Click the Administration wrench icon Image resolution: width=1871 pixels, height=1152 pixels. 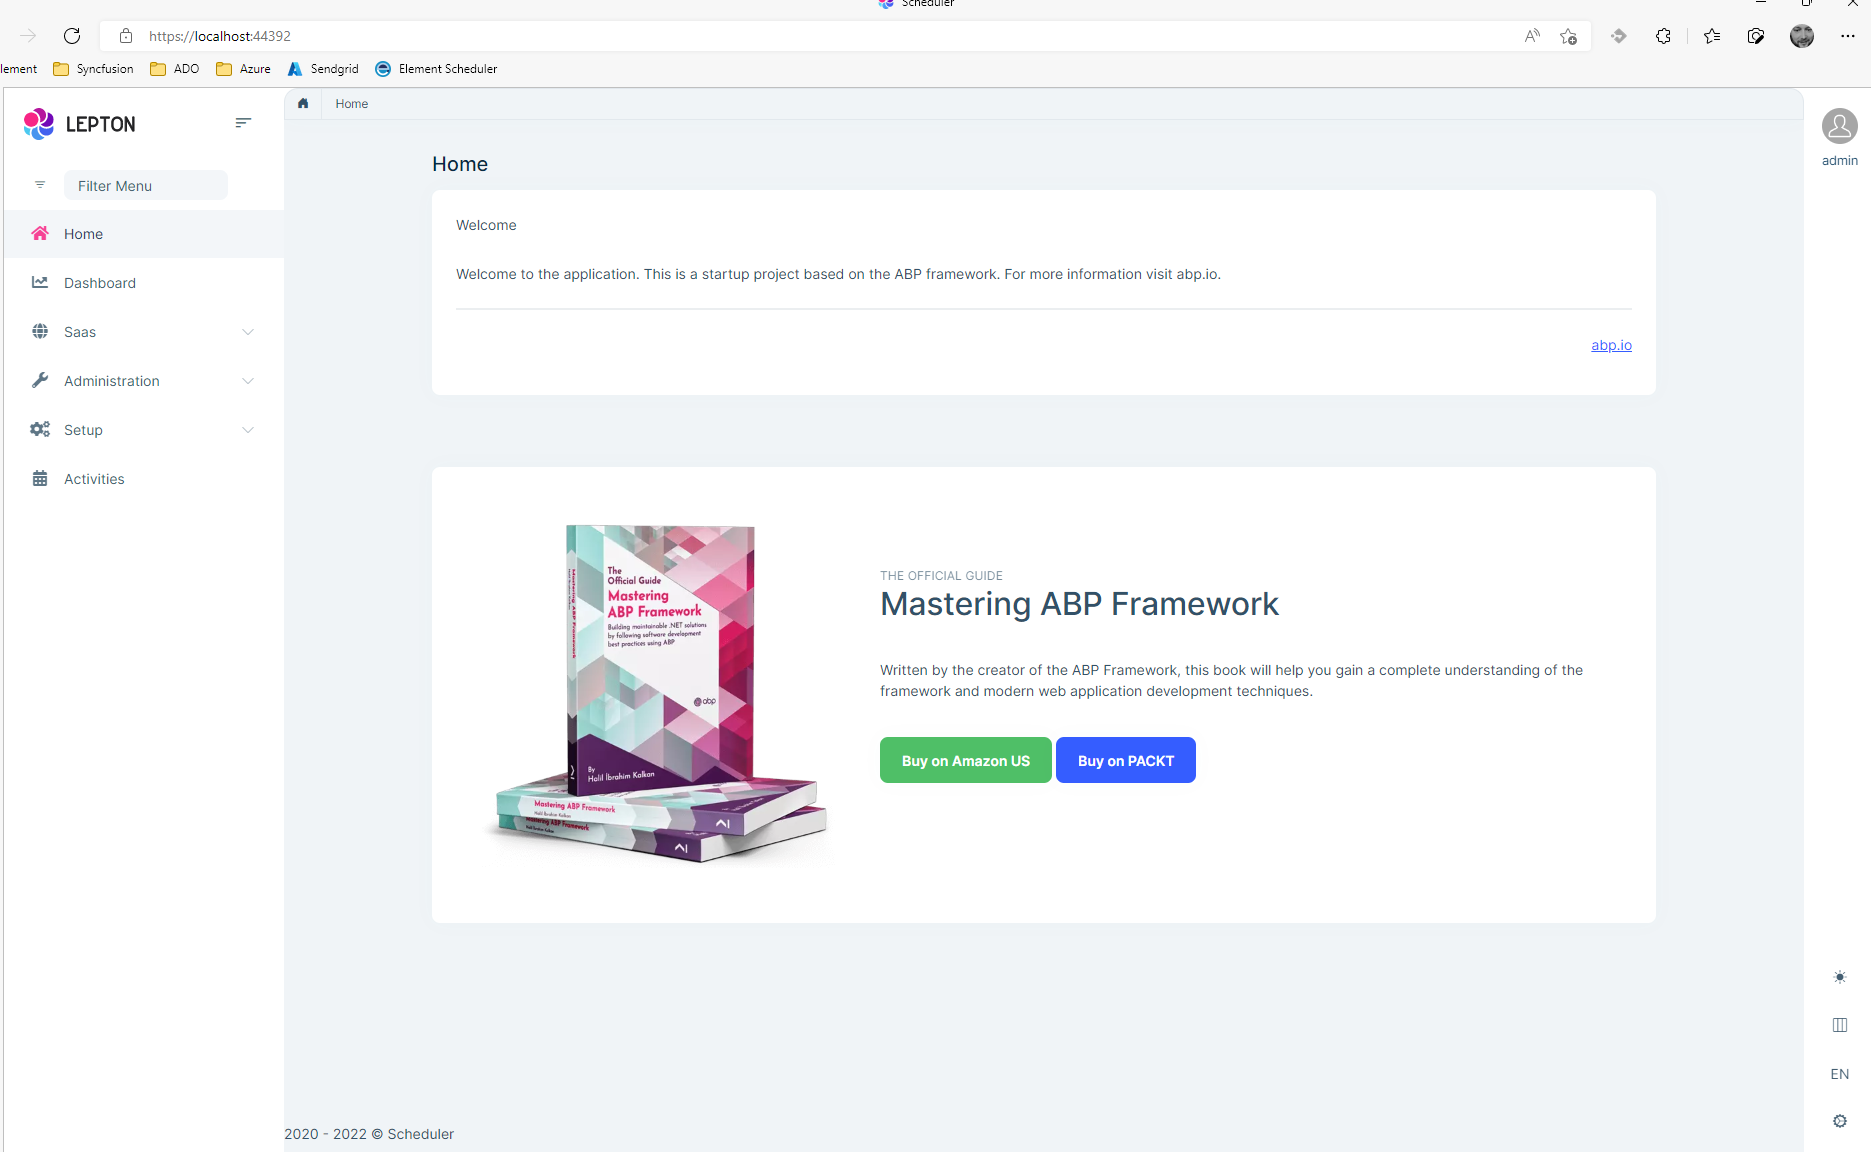(40, 380)
